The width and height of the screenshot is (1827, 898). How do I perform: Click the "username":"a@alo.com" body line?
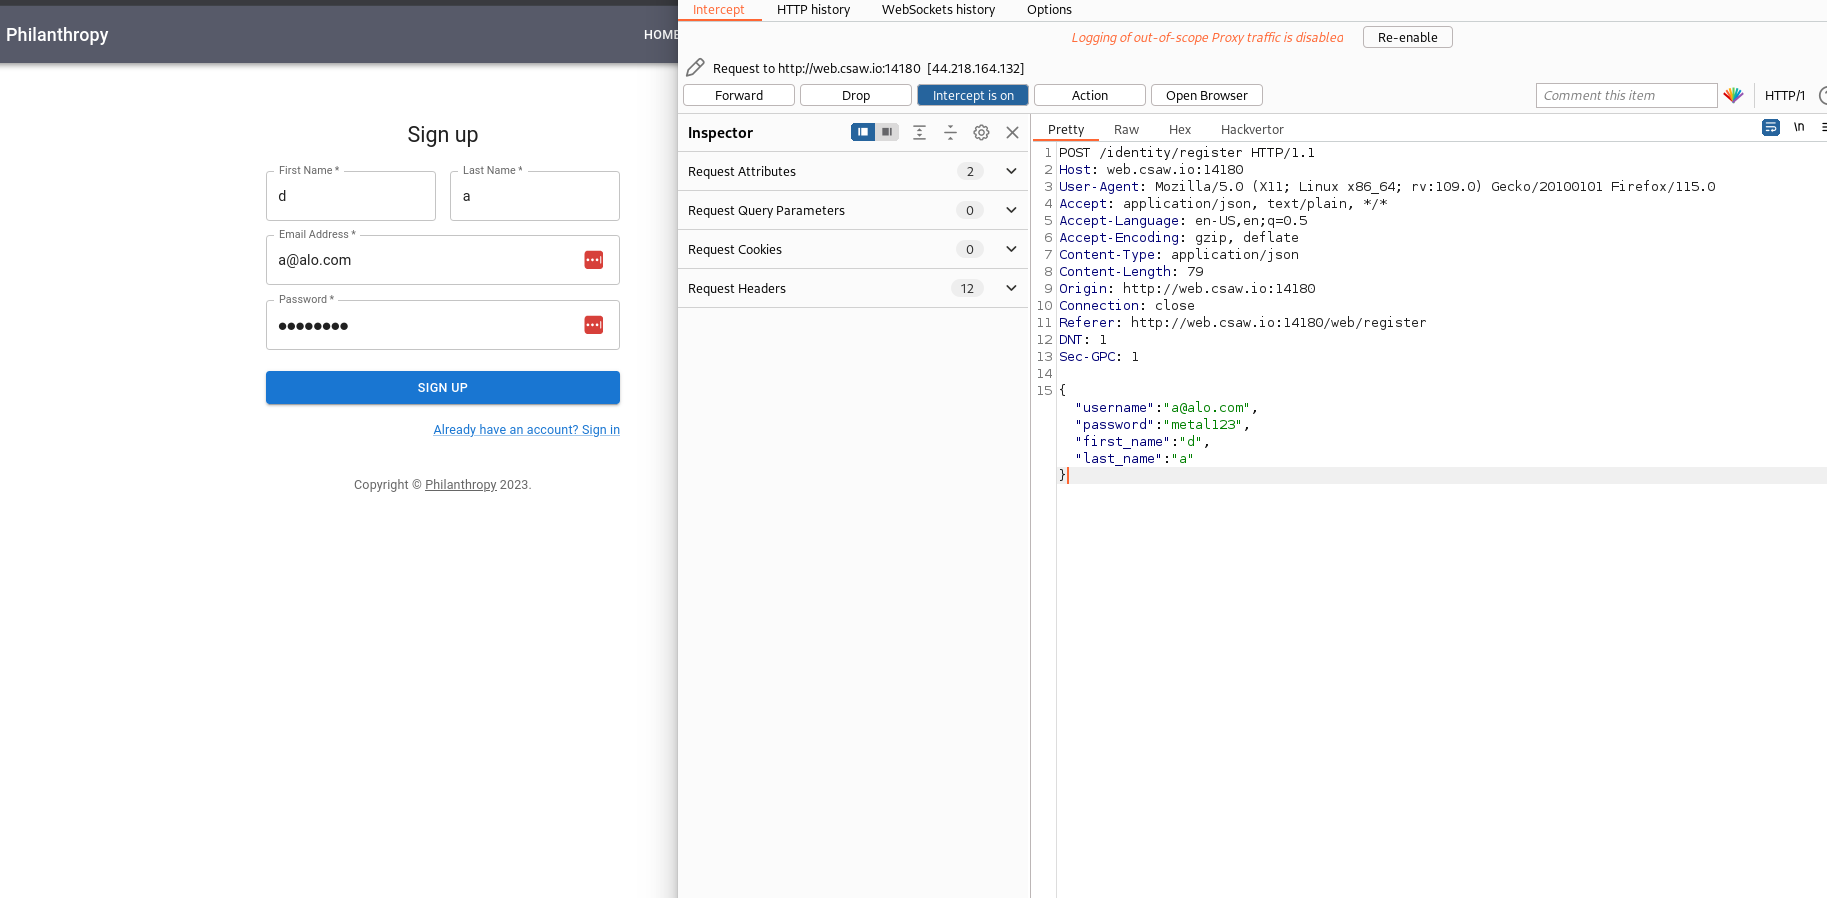(x=1166, y=408)
